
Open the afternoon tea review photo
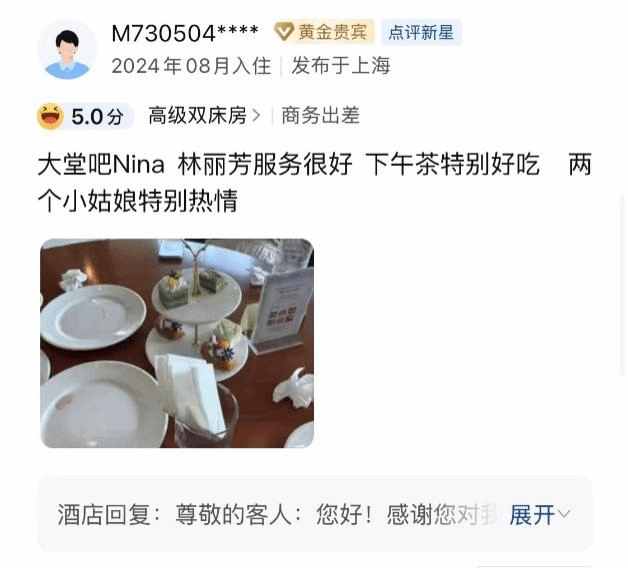coord(177,343)
